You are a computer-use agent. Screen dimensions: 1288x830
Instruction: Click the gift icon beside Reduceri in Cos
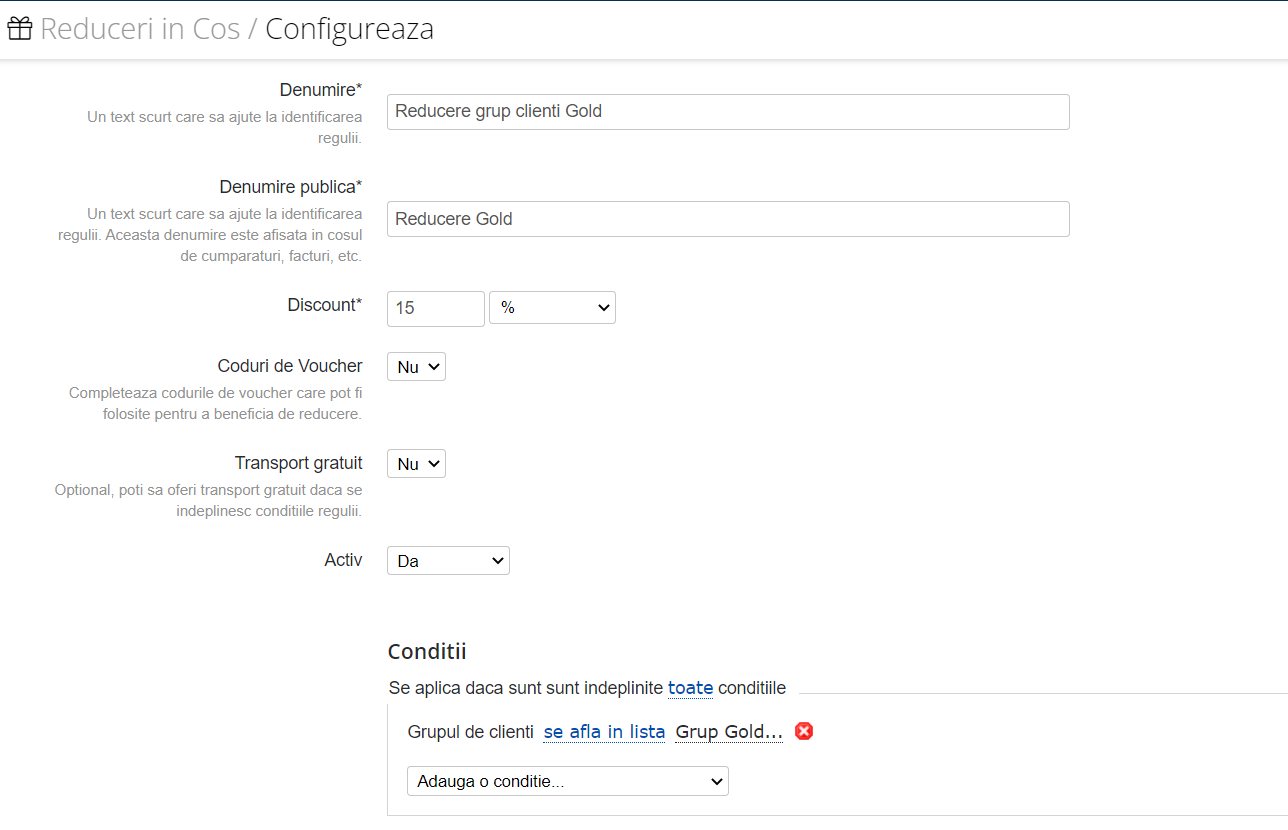coord(20,28)
